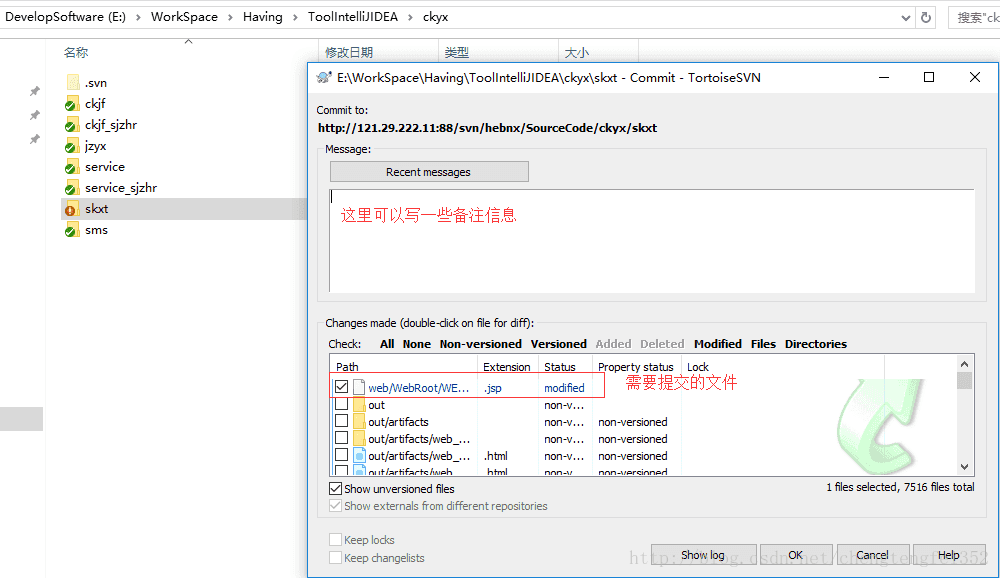Expand the WorkSpace breadcrumb chevron

point(230,17)
